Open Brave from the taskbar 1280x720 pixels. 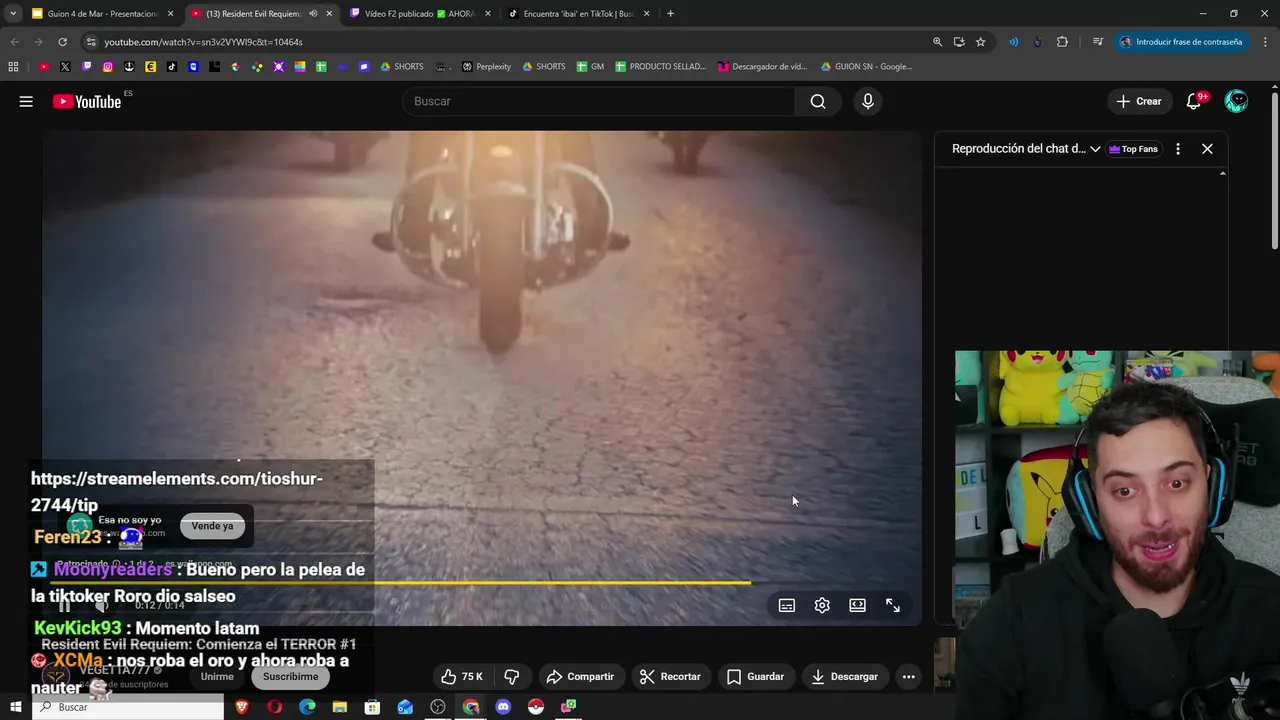click(x=242, y=707)
